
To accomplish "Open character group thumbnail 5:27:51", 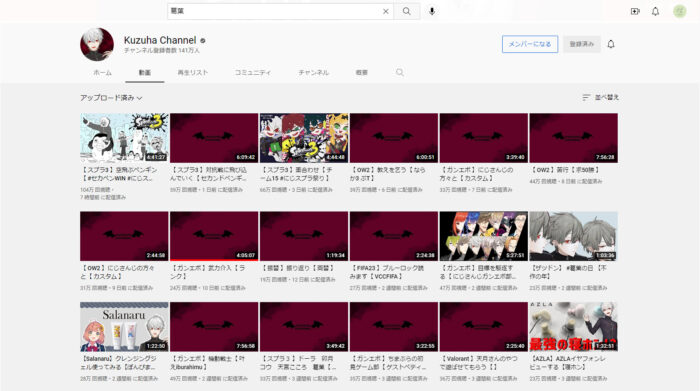I will coord(483,236).
